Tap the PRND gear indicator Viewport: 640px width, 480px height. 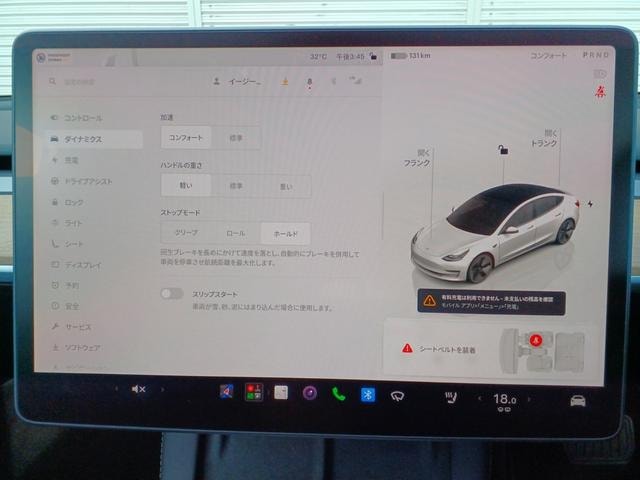(596, 55)
